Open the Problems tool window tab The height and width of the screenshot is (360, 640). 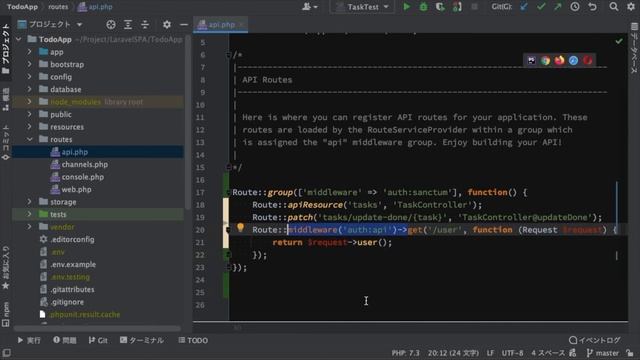[65, 340]
